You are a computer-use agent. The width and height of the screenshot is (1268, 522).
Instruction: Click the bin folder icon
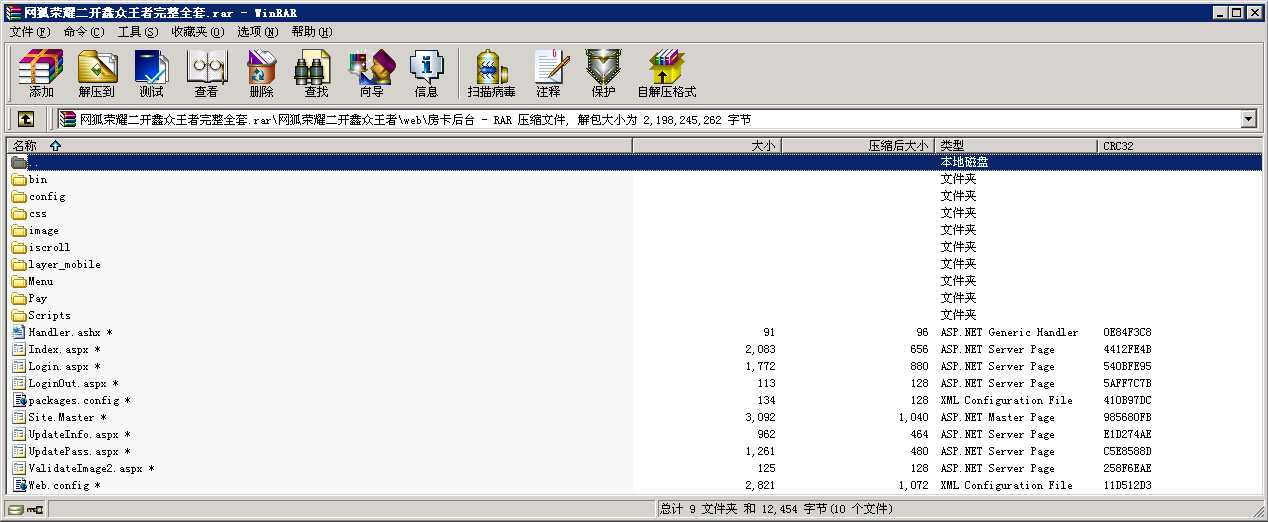[19, 180]
